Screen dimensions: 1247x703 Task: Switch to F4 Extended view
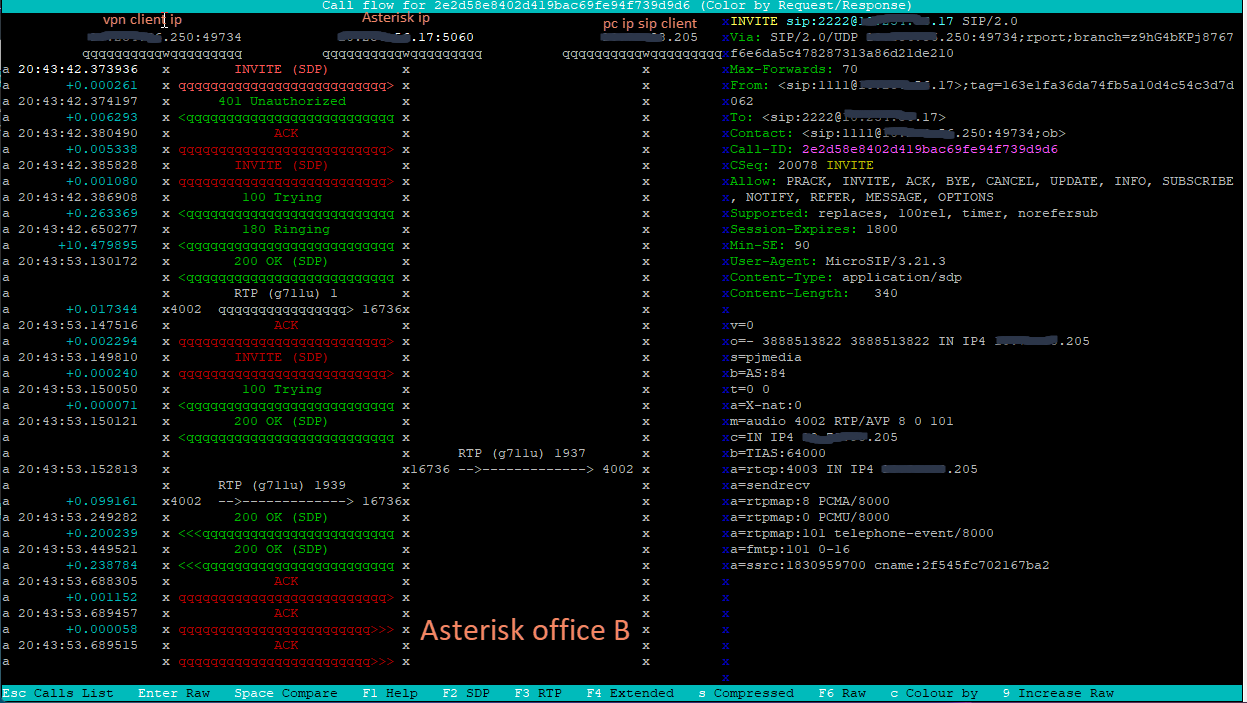(x=629, y=693)
